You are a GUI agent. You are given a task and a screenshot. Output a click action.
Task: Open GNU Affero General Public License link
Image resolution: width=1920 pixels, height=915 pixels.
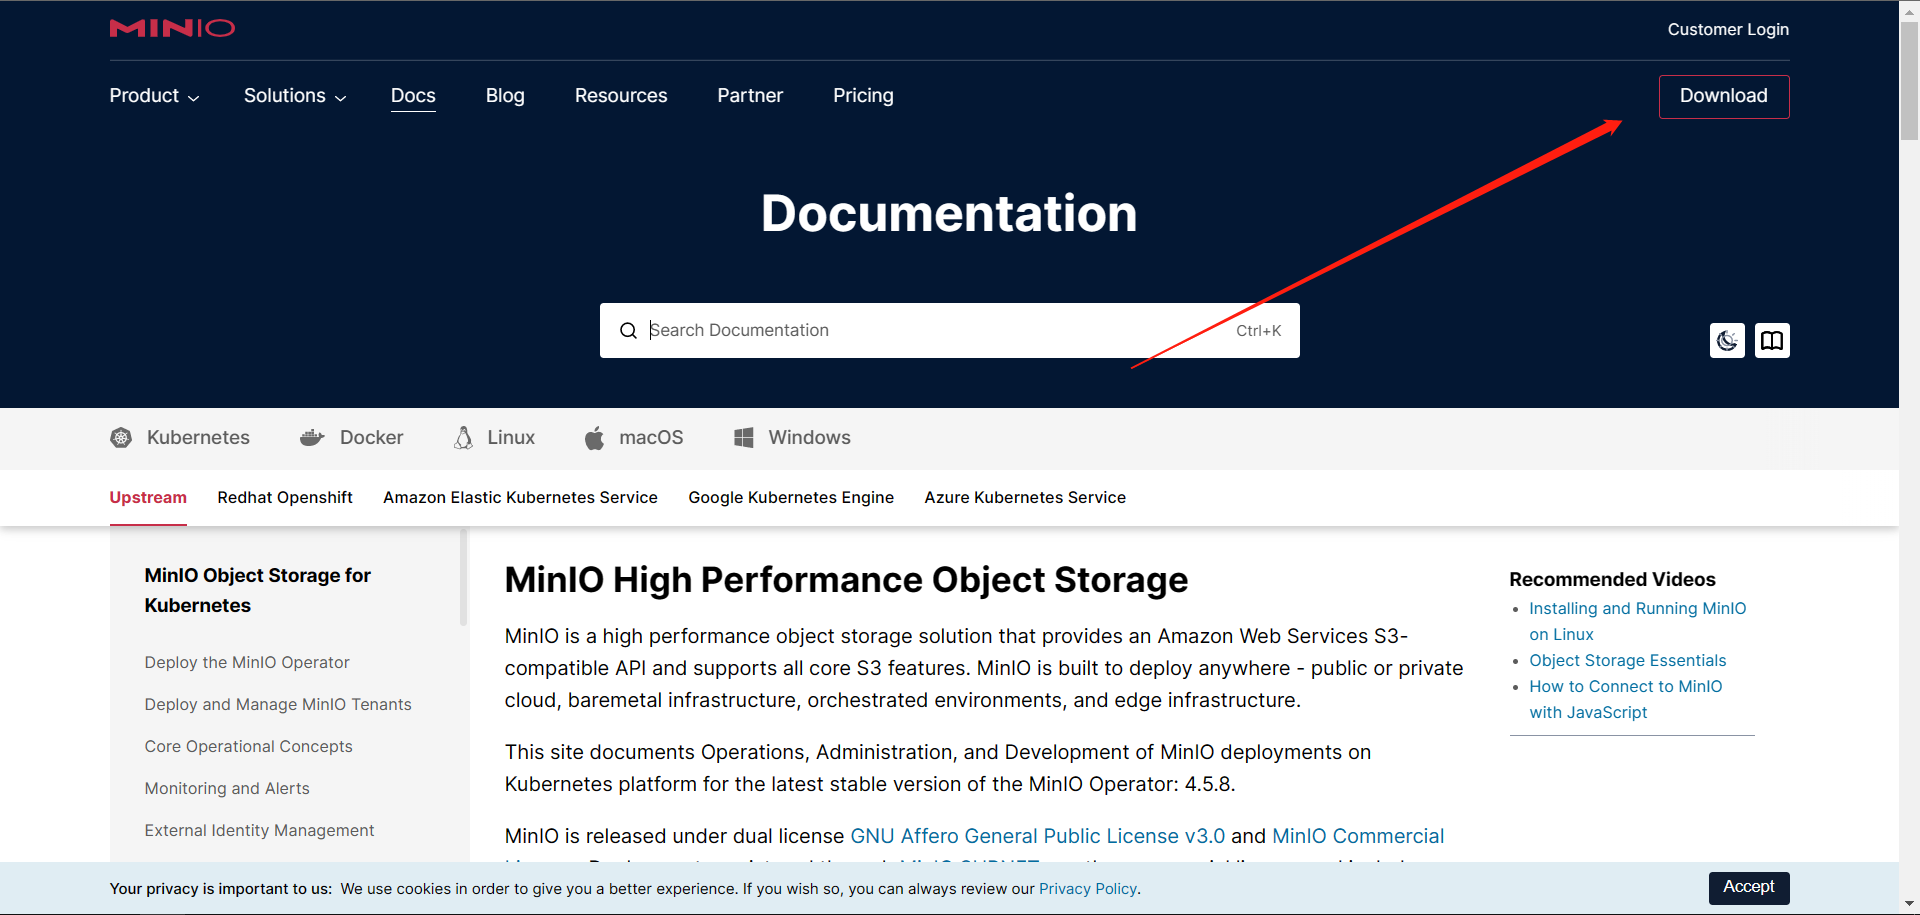tap(1037, 836)
